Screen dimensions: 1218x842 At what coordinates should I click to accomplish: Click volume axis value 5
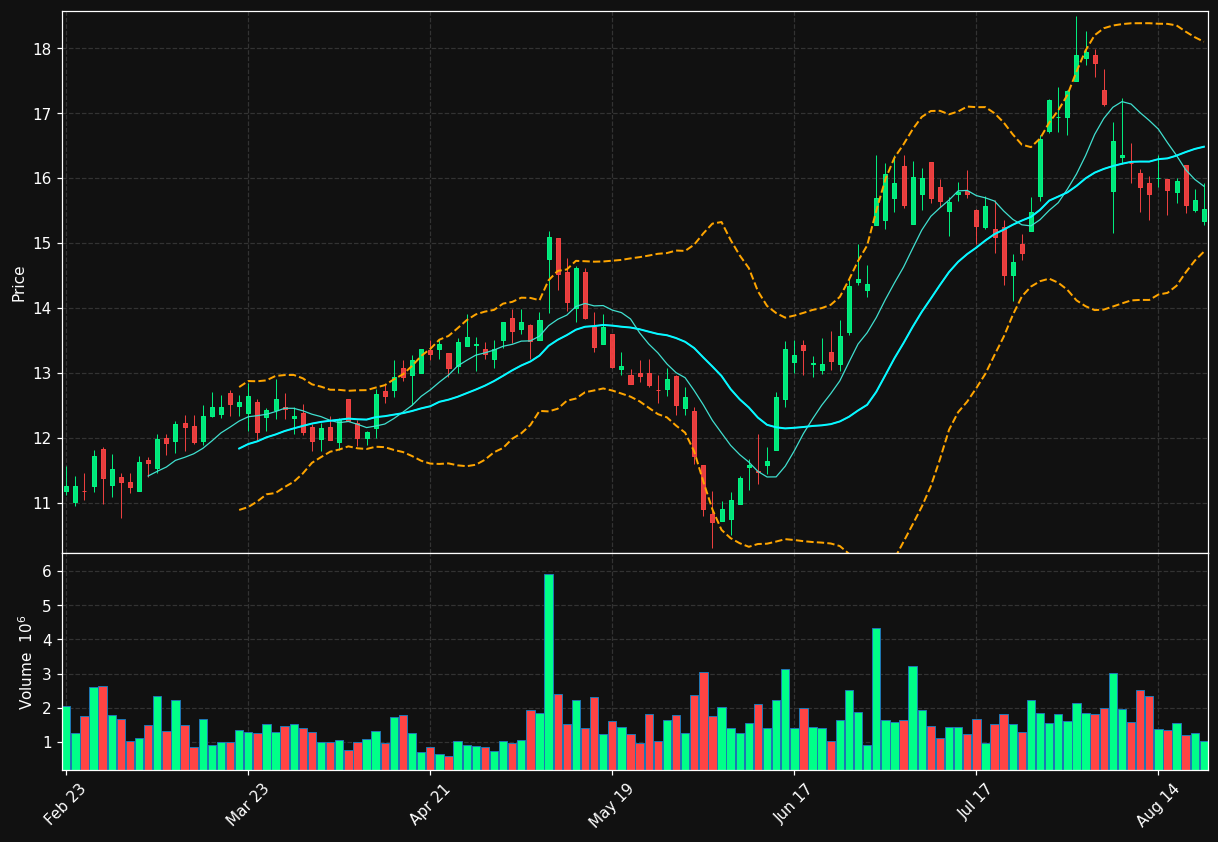(48, 606)
